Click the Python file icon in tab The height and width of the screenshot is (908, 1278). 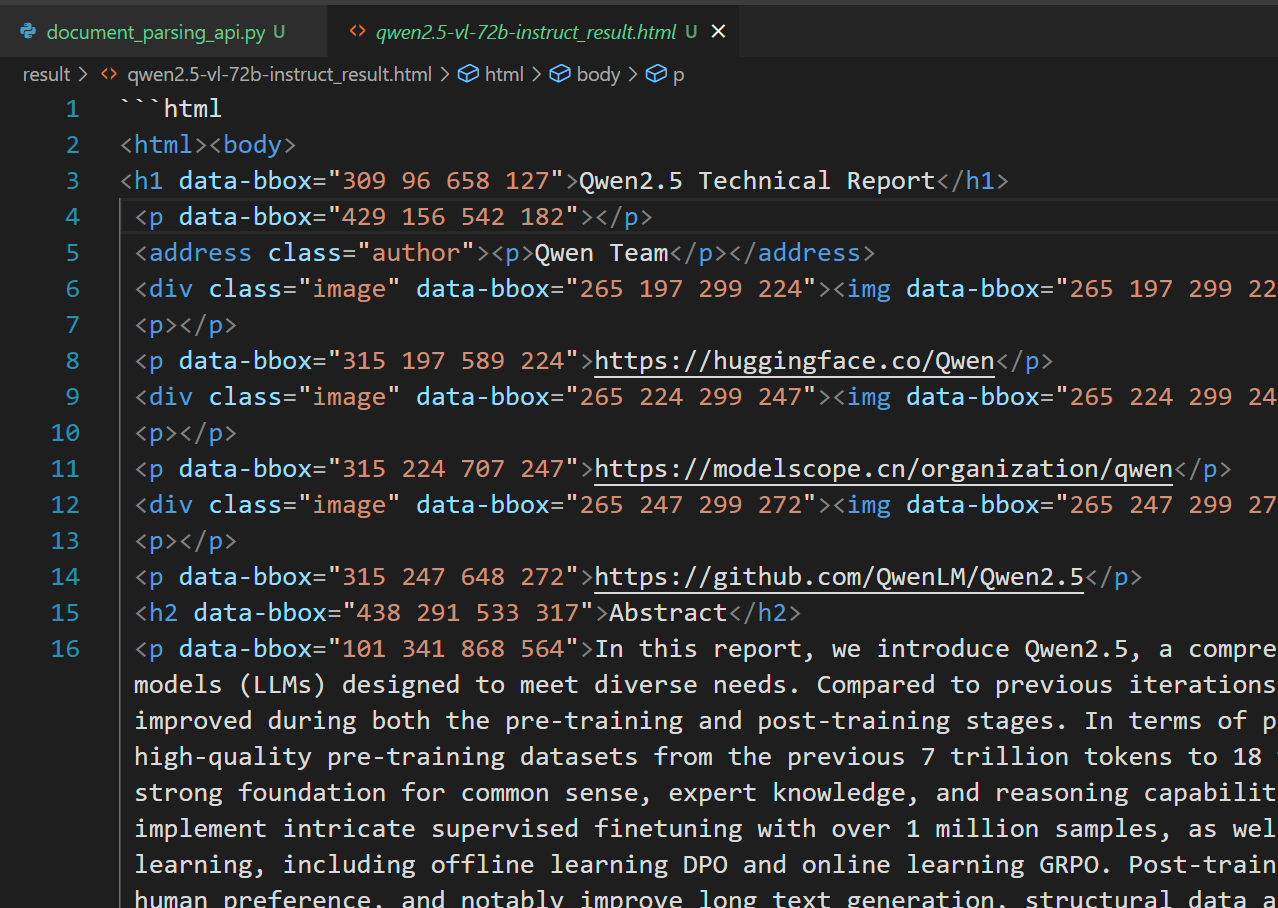click(28, 32)
